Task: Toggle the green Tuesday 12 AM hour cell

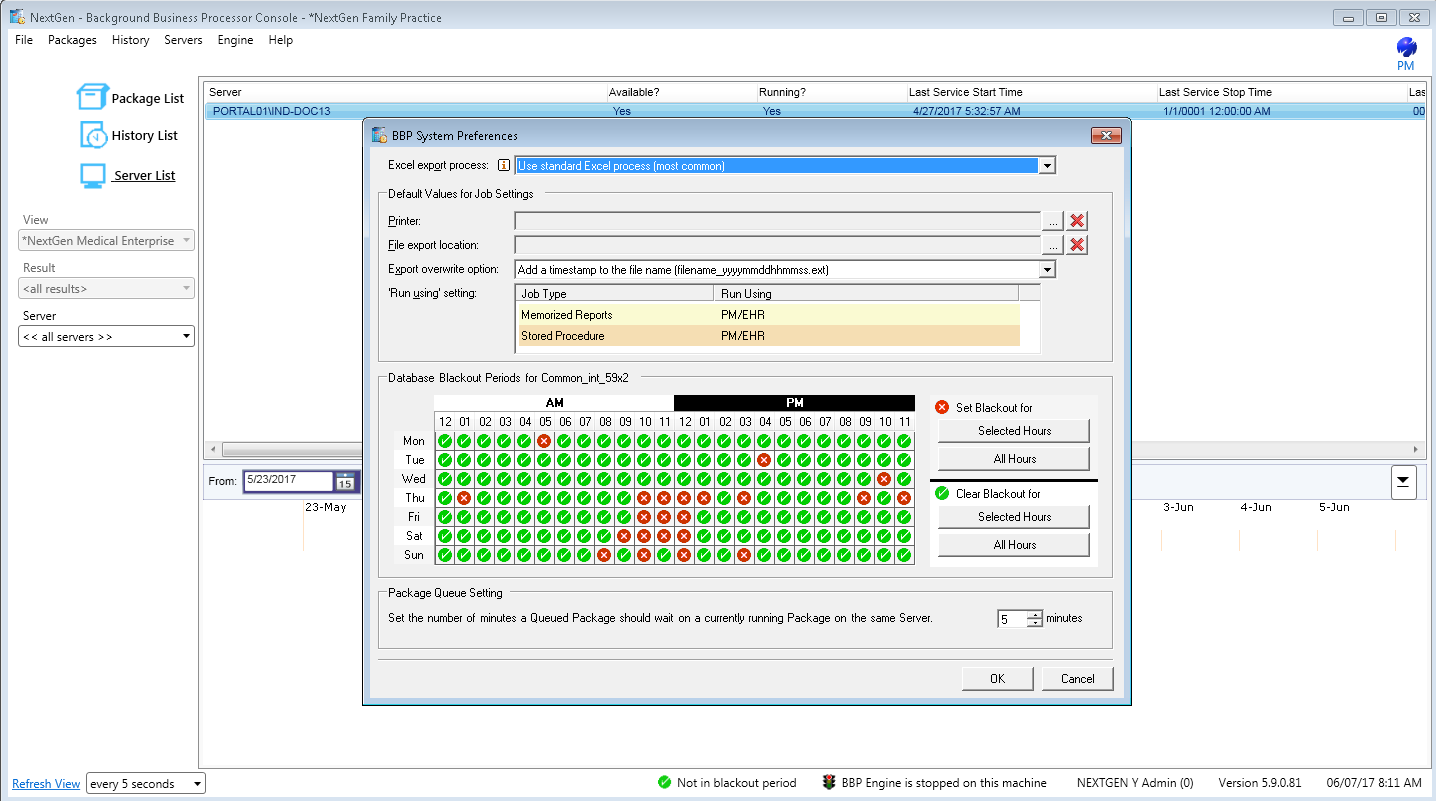Action: coord(444,460)
